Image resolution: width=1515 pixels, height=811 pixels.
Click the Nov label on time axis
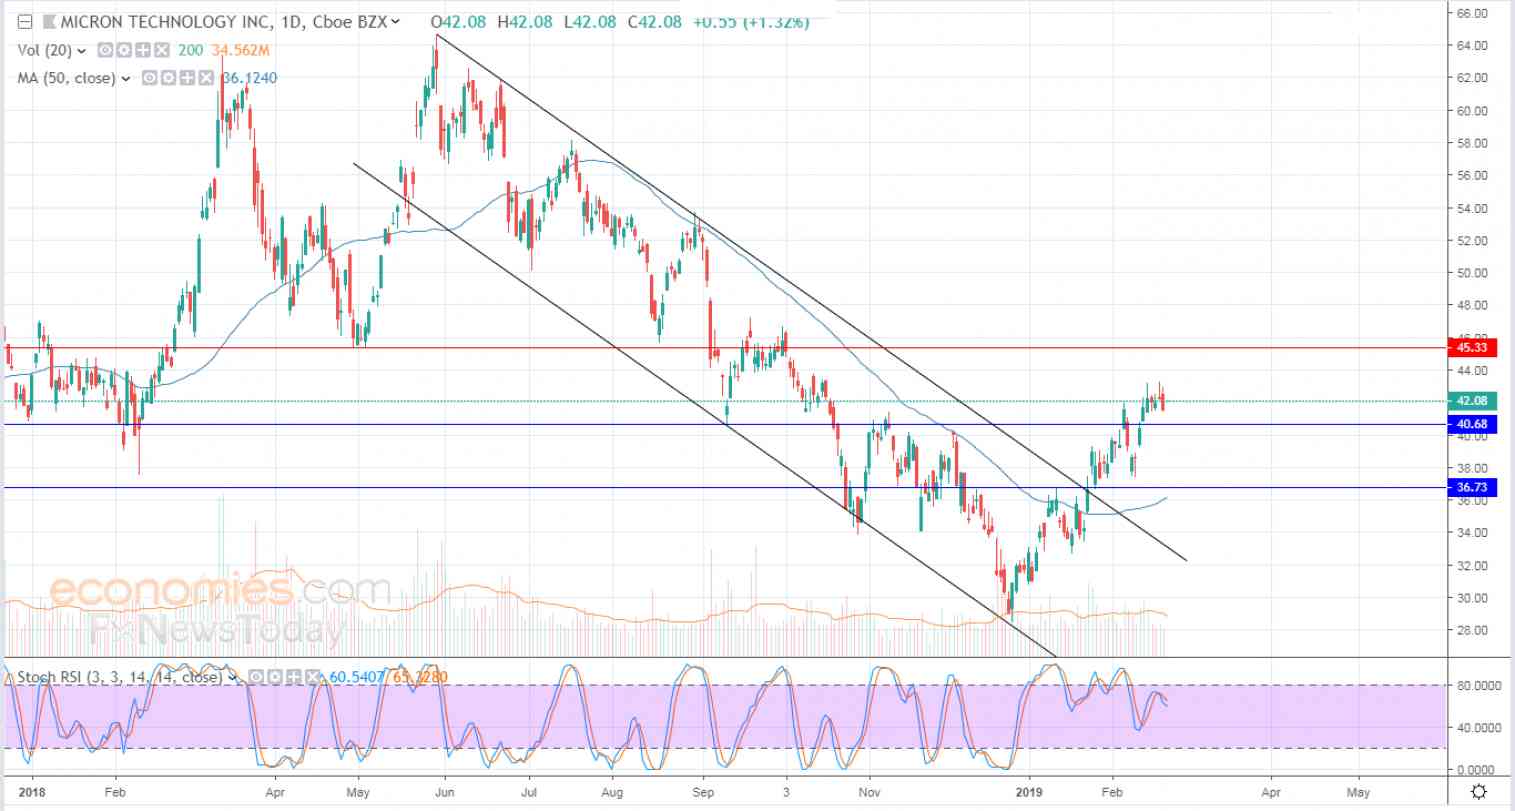tap(870, 790)
